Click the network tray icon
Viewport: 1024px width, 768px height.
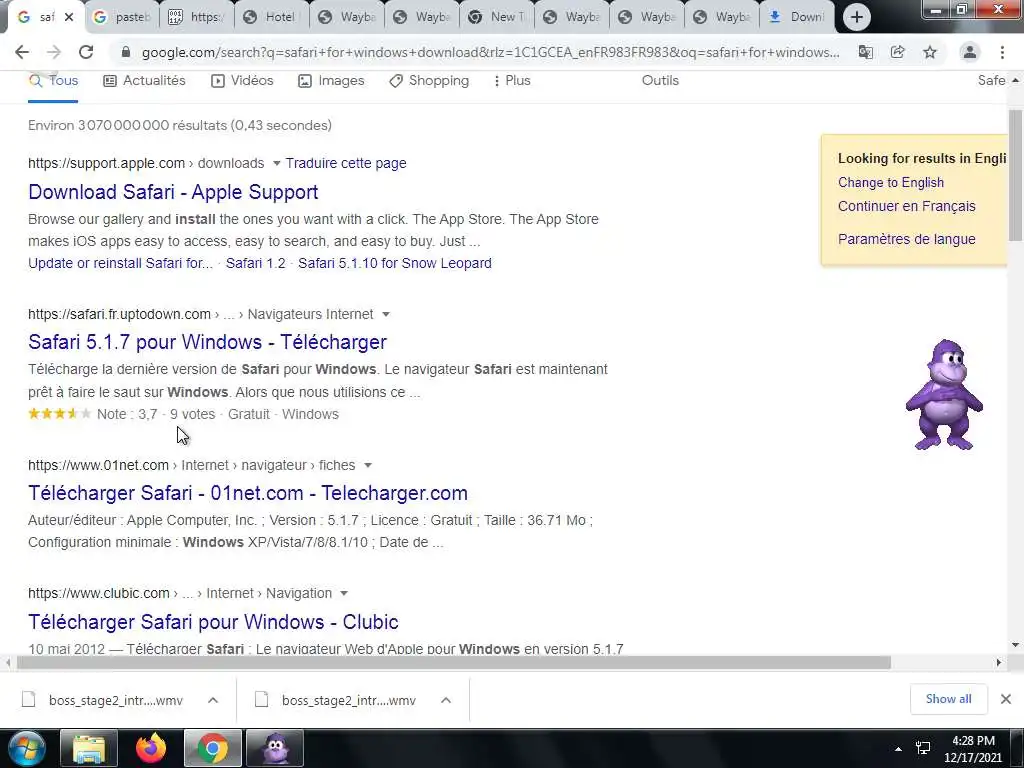click(x=923, y=749)
